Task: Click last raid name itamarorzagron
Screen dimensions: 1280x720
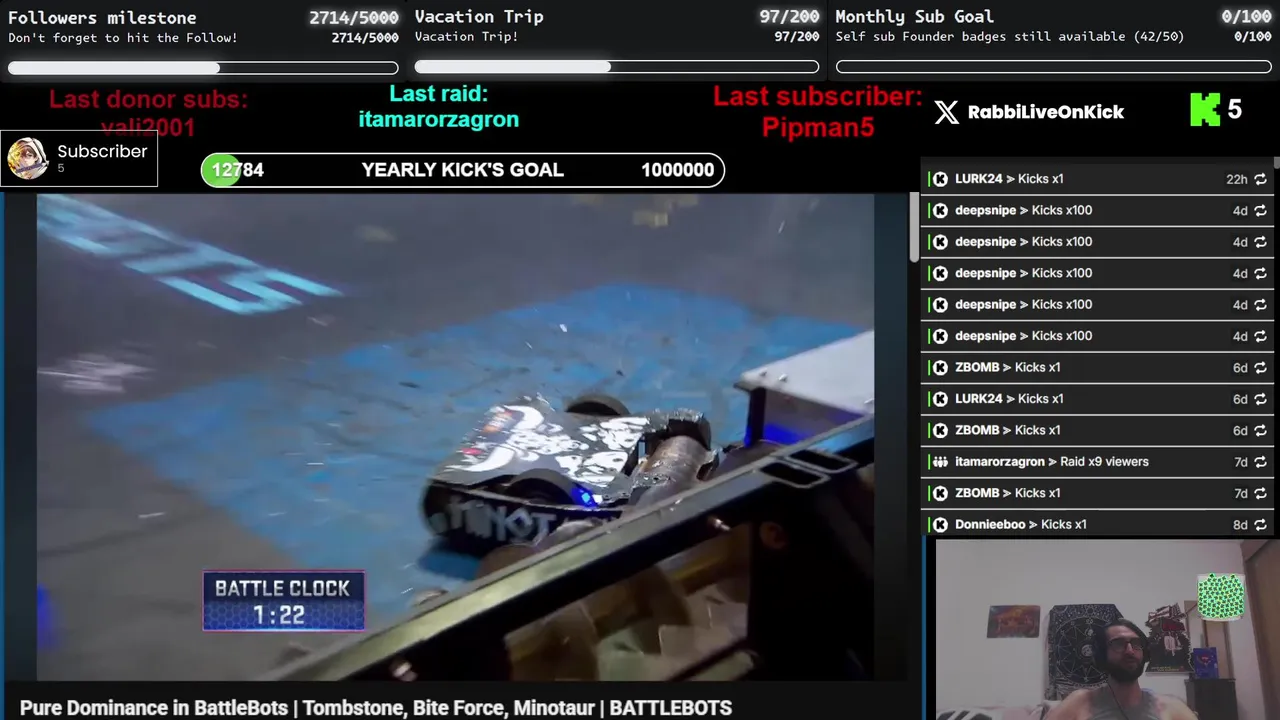Action: pos(439,119)
